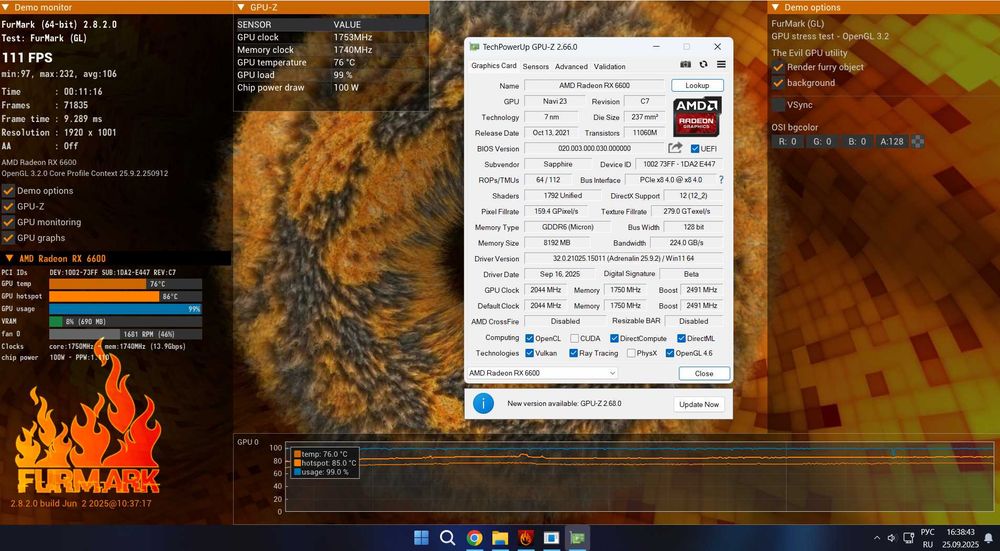Toggle the Ray Tracing checkbox

point(573,353)
